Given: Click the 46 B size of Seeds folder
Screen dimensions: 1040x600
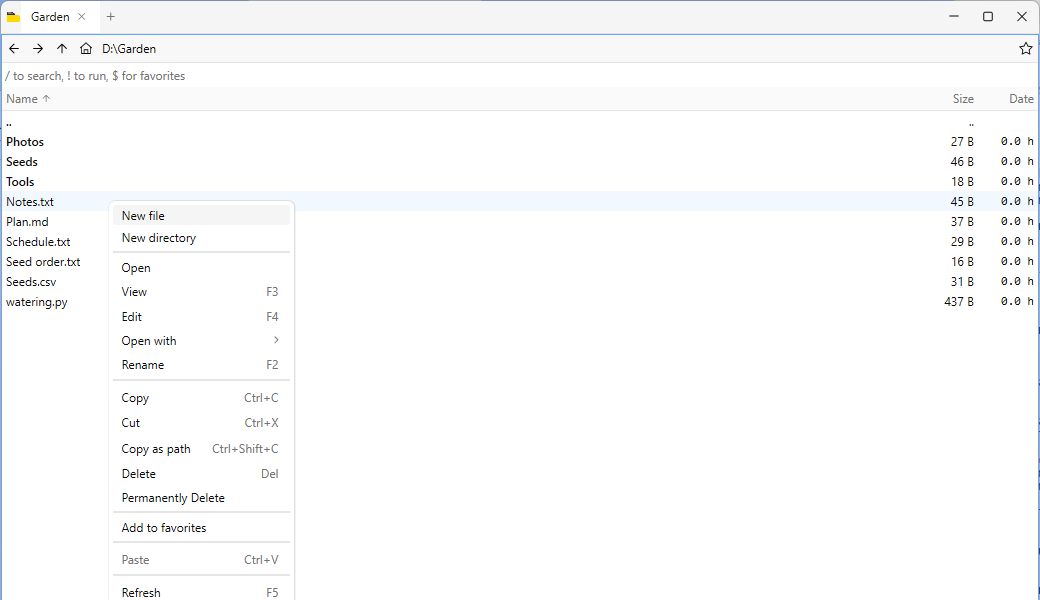Looking at the screenshot, I should pyautogui.click(x=962, y=162).
